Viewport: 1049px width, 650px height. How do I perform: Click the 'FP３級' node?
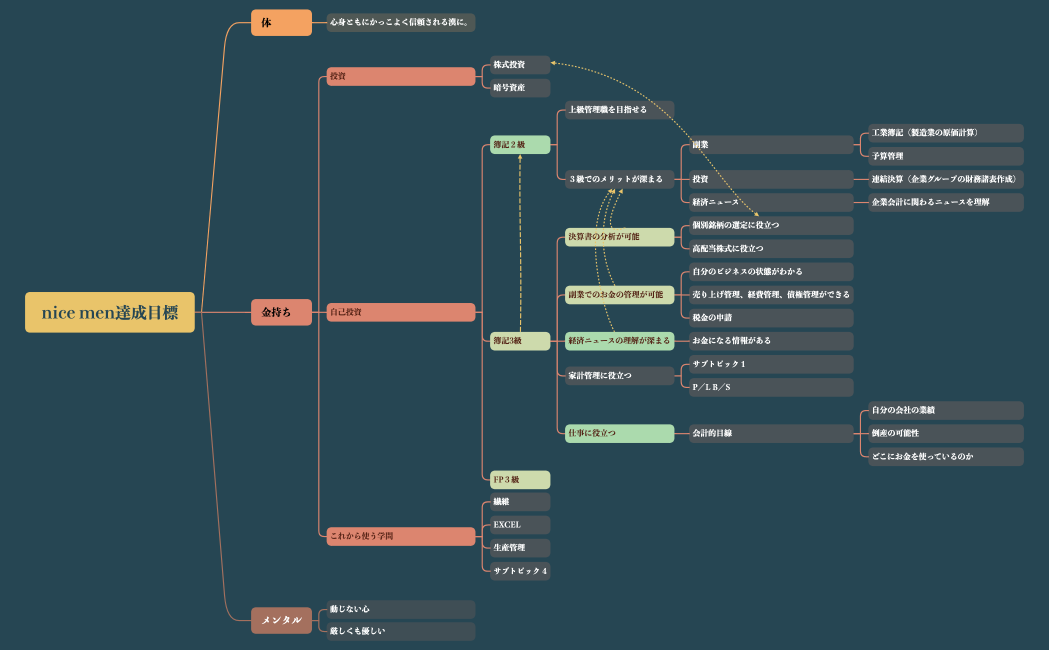pyautogui.click(x=520, y=480)
